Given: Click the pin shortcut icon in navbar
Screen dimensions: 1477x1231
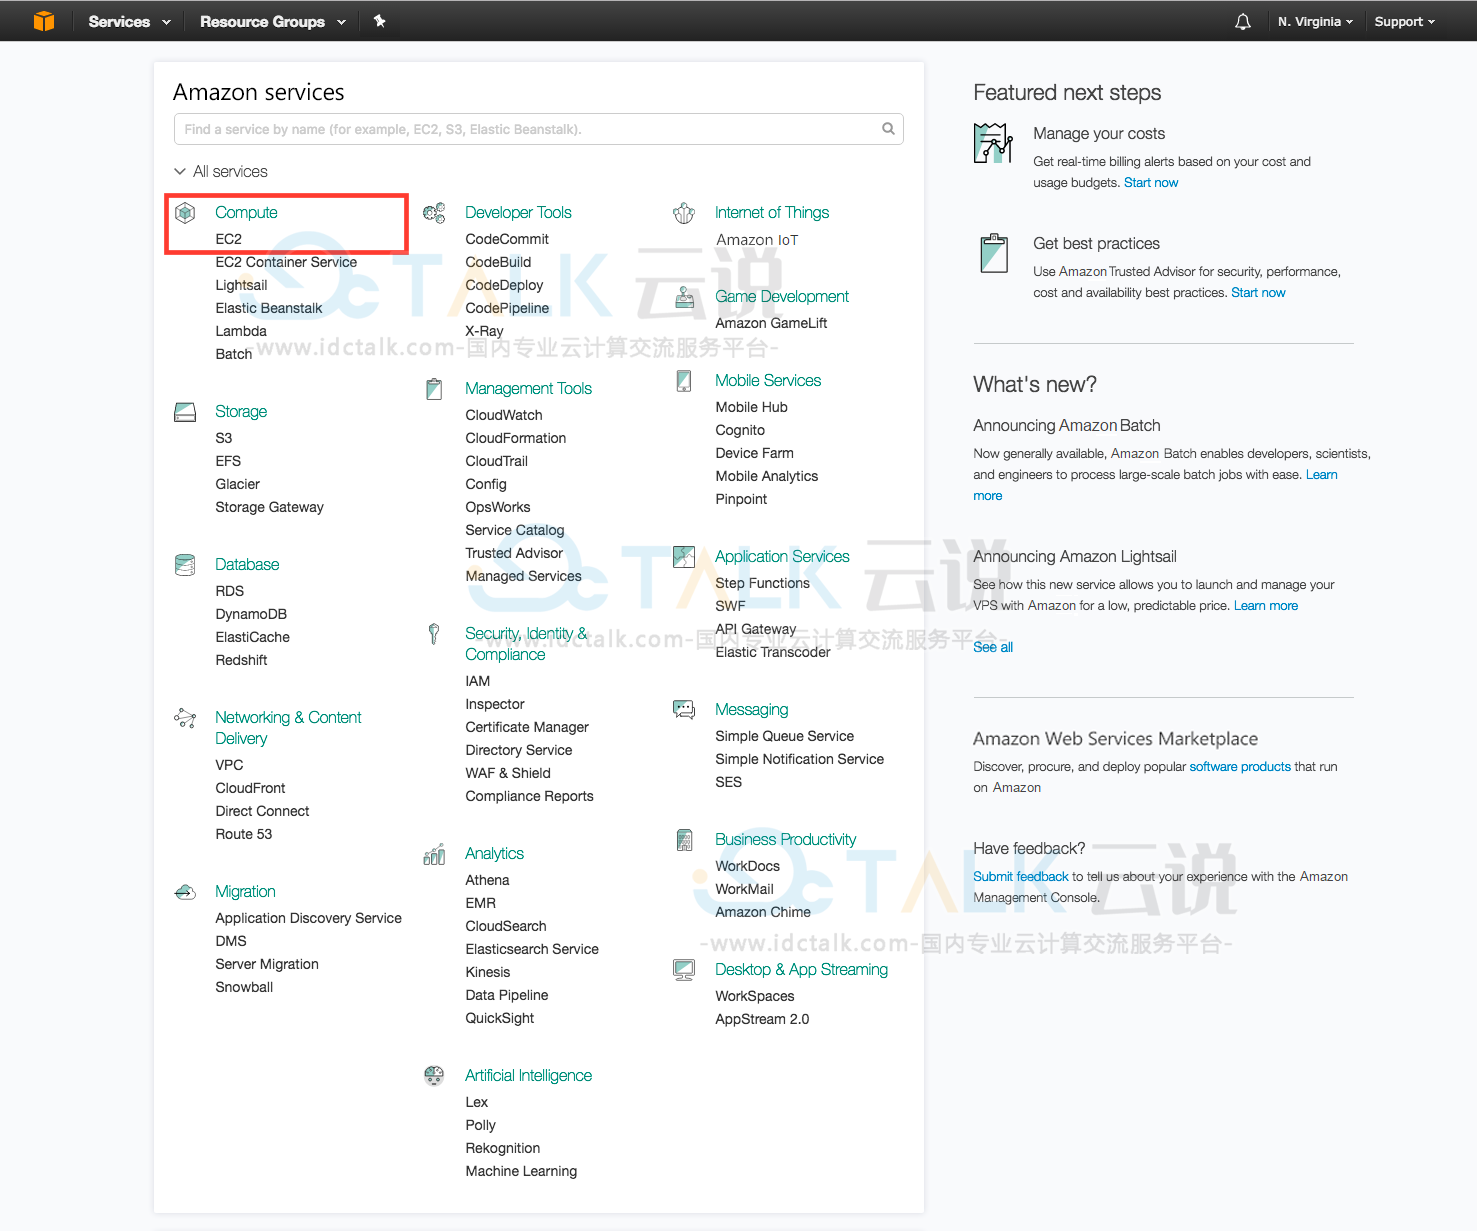Looking at the screenshot, I should tap(380, 21).
